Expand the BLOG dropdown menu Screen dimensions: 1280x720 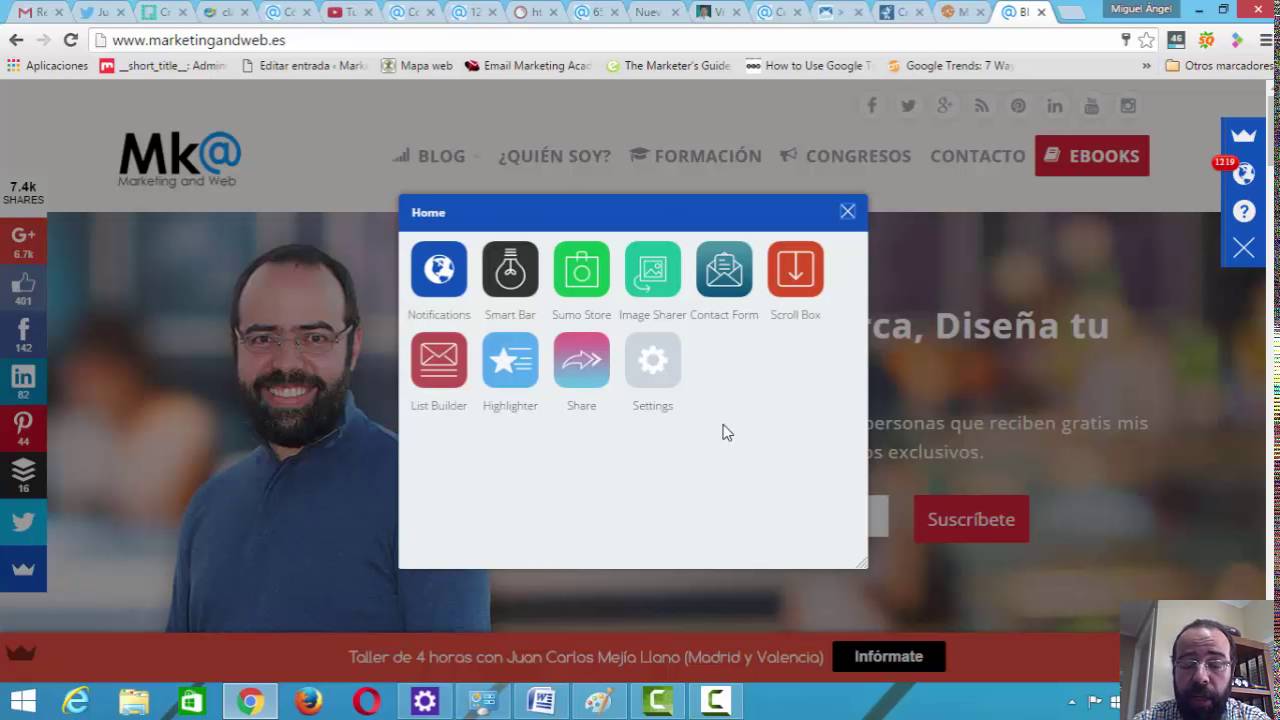(441, 156)
